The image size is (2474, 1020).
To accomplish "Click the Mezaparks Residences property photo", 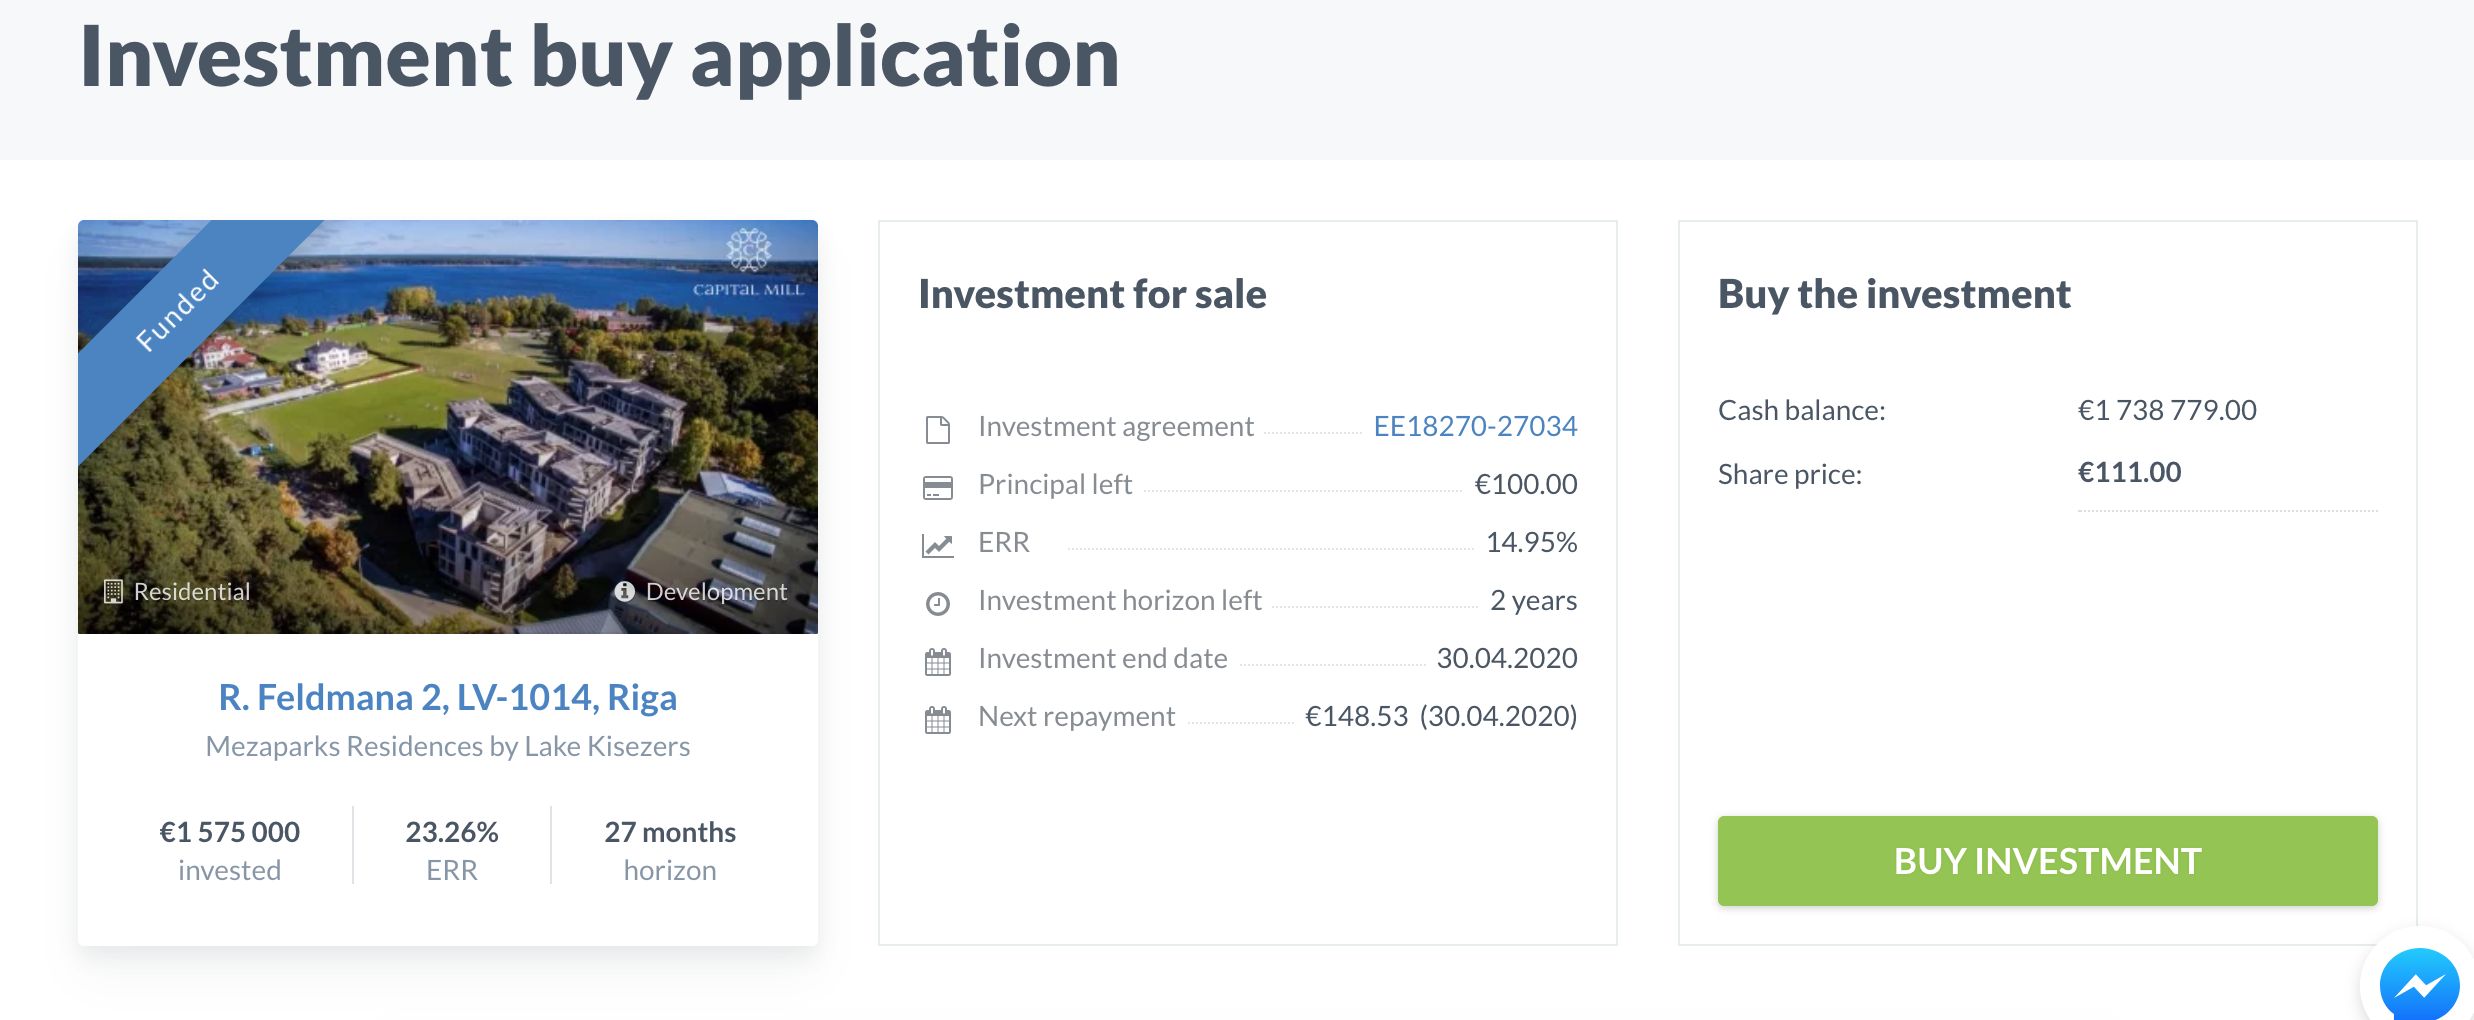I will (448, 427).
